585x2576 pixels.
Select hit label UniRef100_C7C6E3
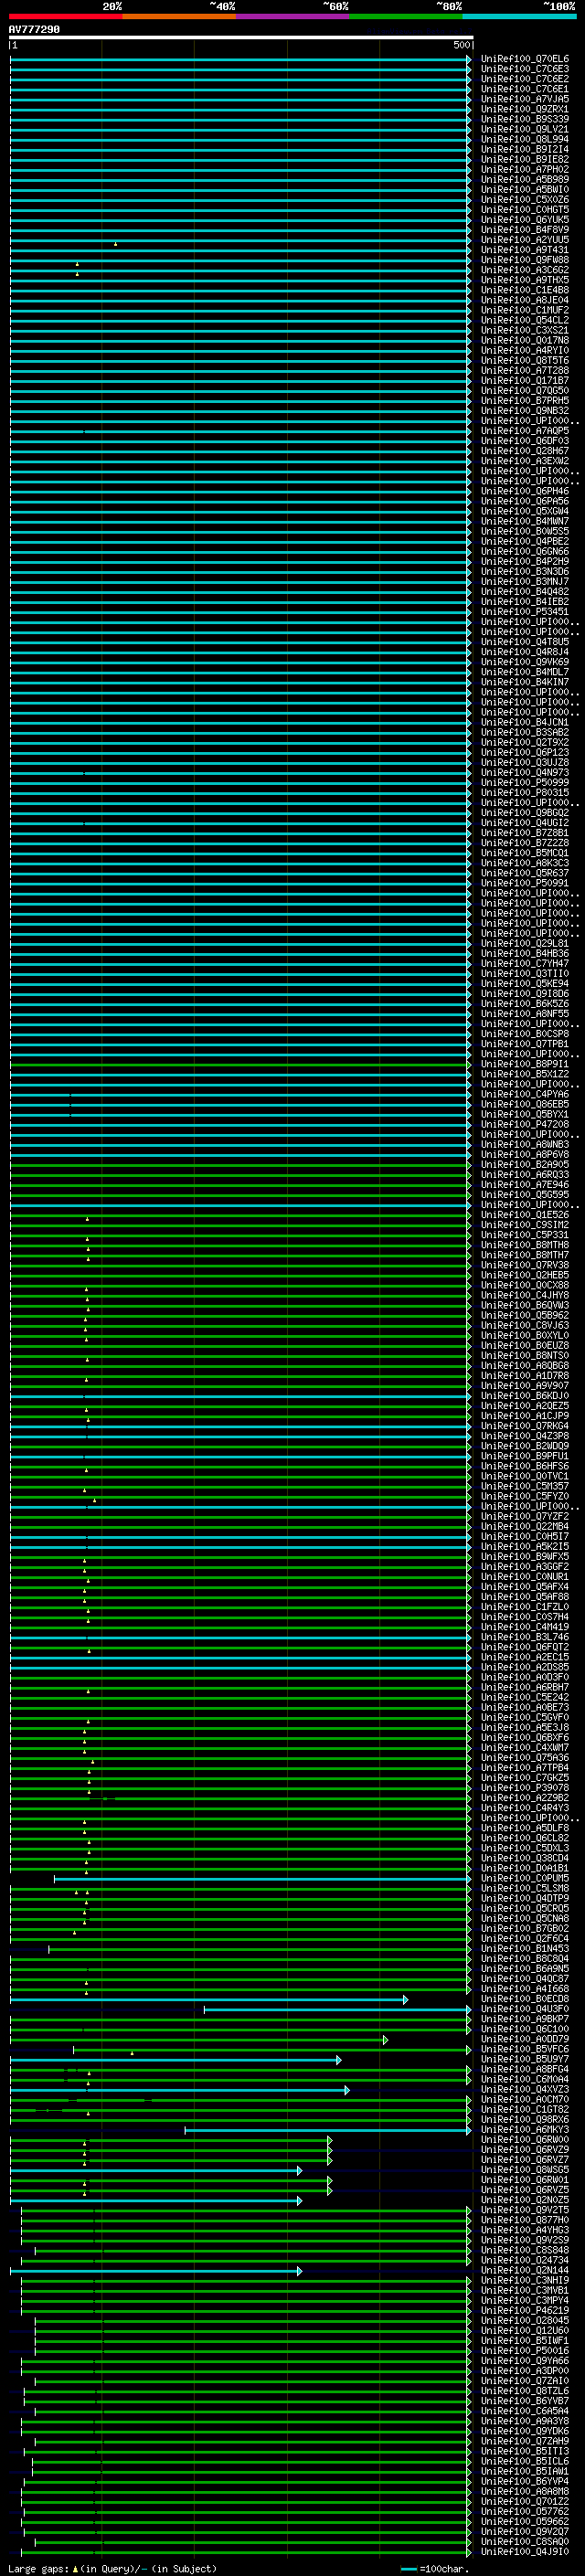[x=525, y=69]
